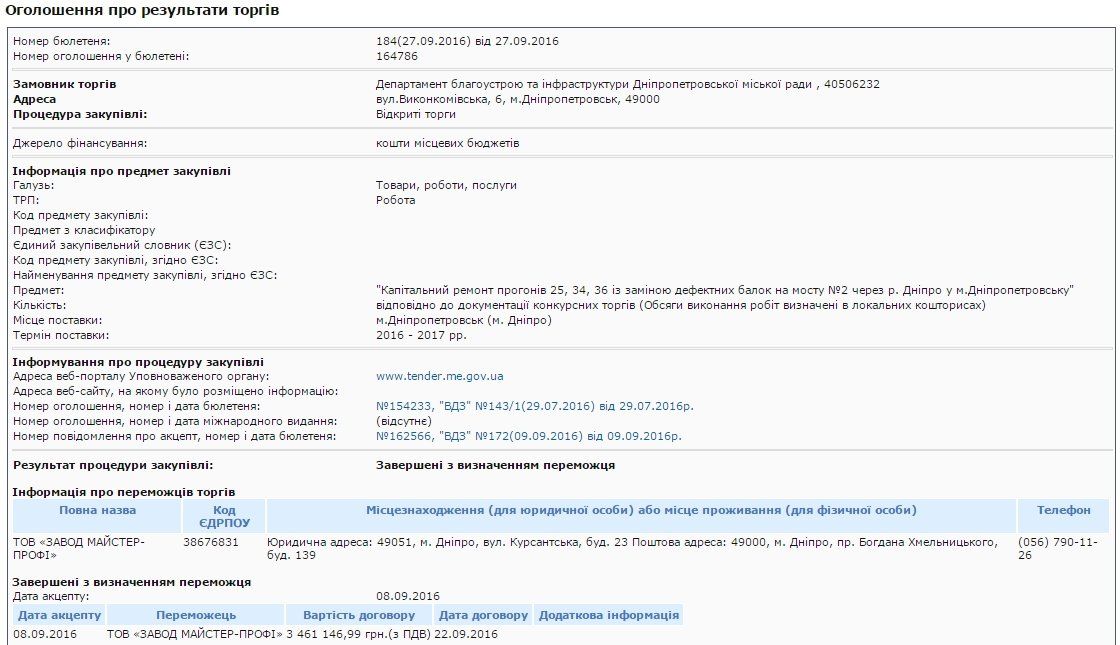Select the "Додаткова інформація" column header

coord(610,614)
